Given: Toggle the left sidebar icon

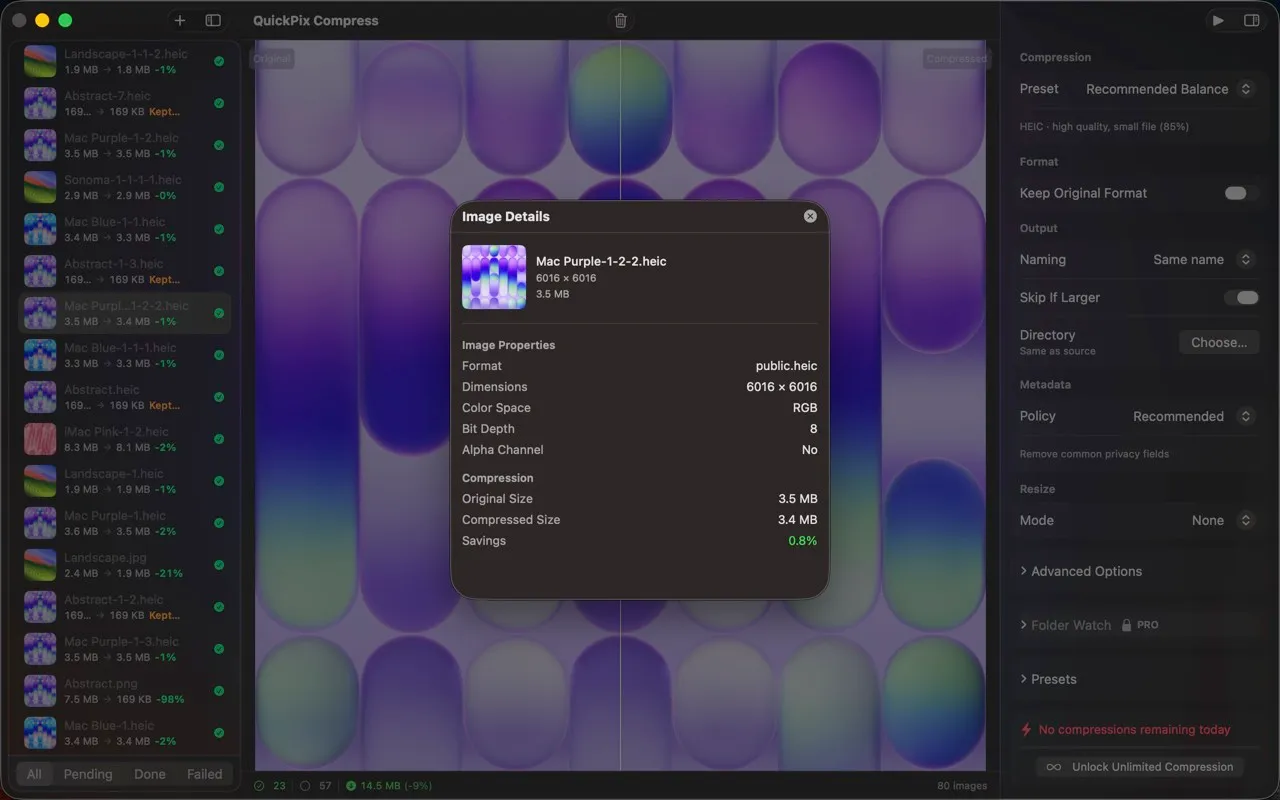Looking at the screenshot, I should tap(213, 20).
